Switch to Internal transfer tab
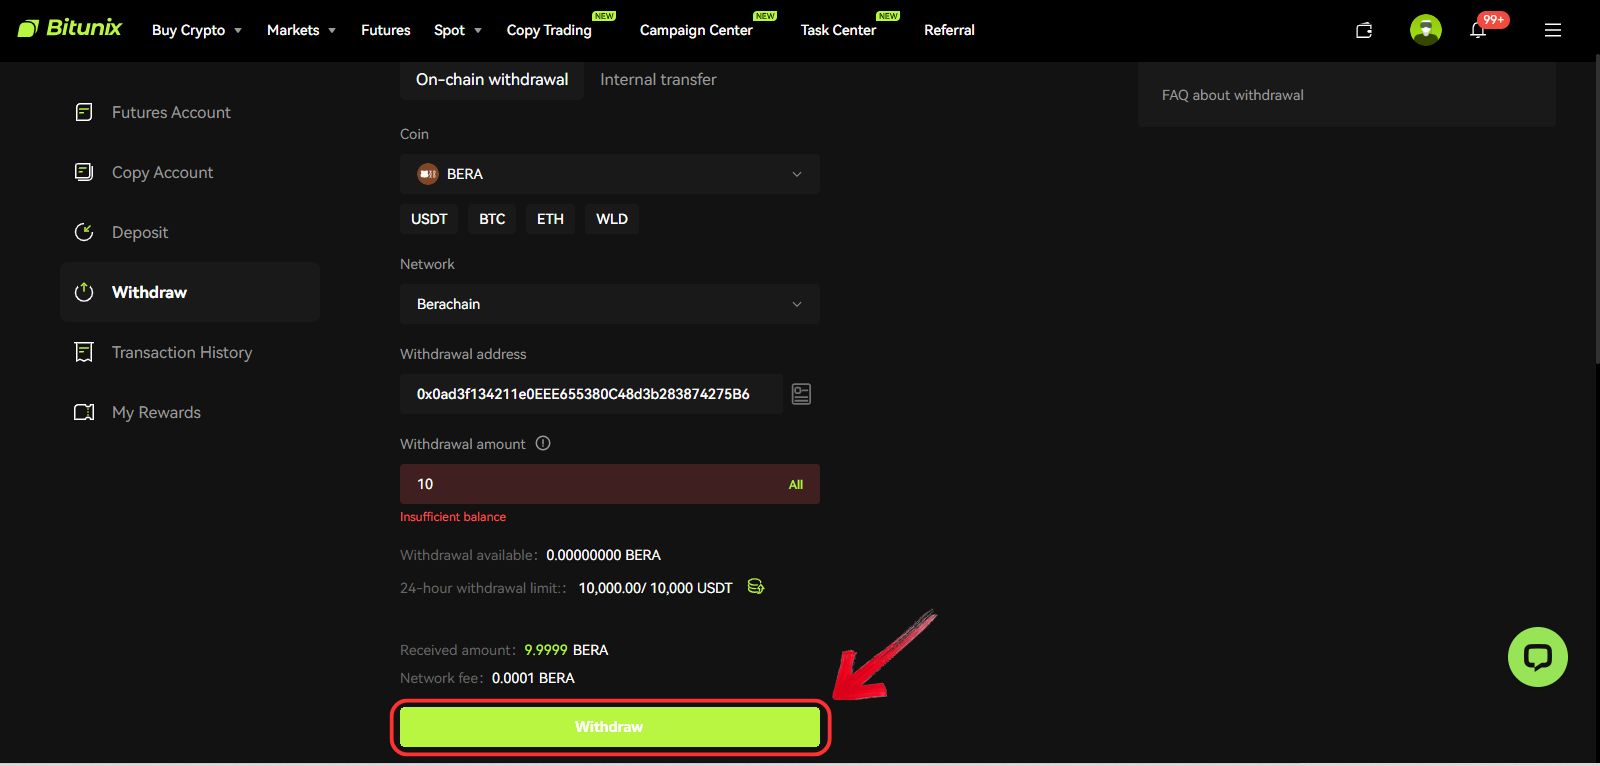Image resolution: width=1600 pixels, height=766 pixels. tap(658, 80)
